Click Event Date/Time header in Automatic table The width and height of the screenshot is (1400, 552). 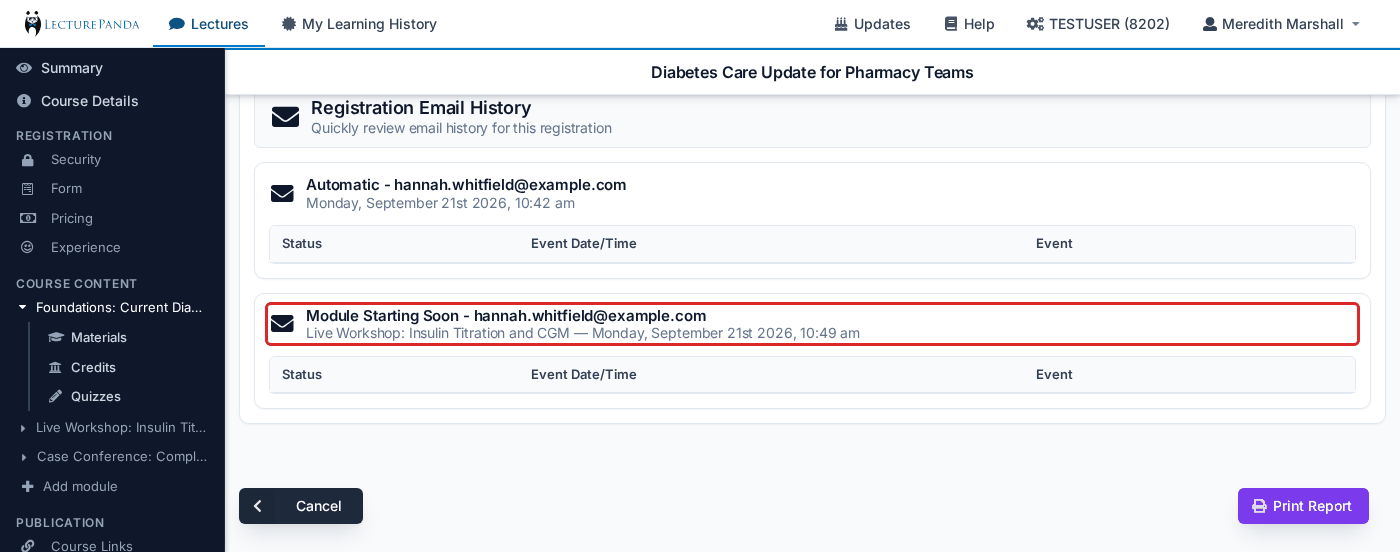point(584,243)
